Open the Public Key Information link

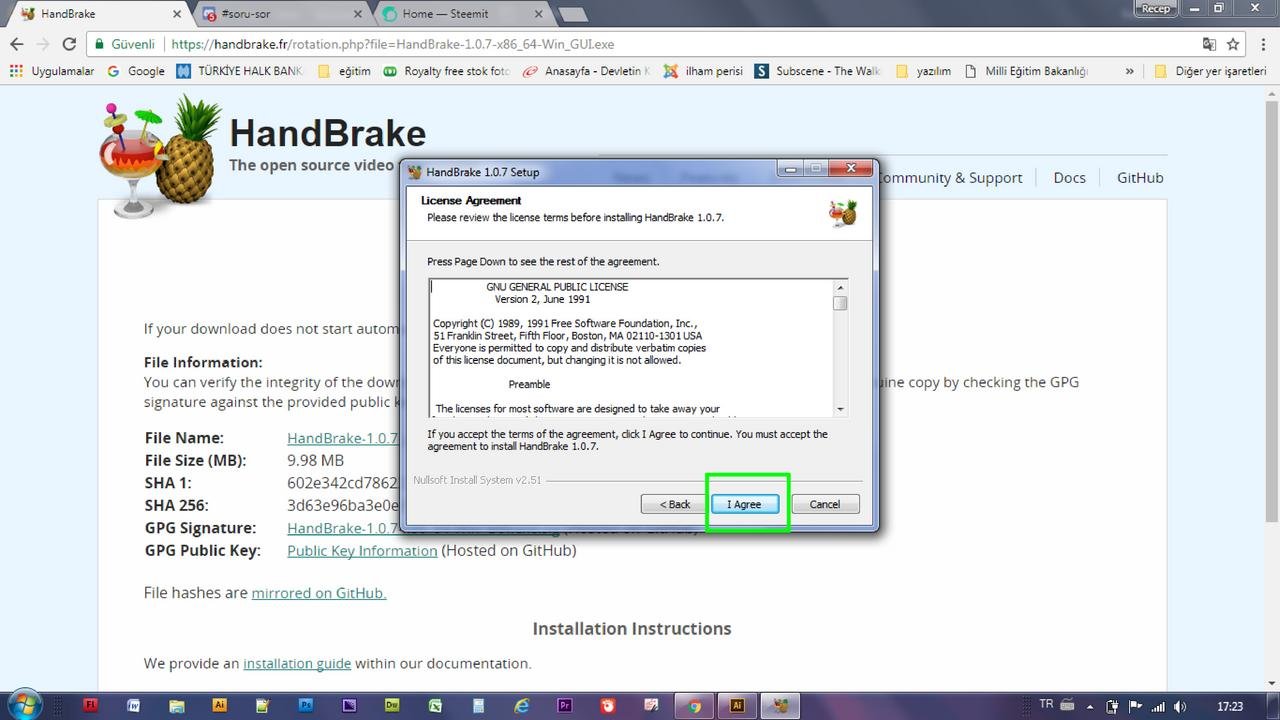coord(362,551)
